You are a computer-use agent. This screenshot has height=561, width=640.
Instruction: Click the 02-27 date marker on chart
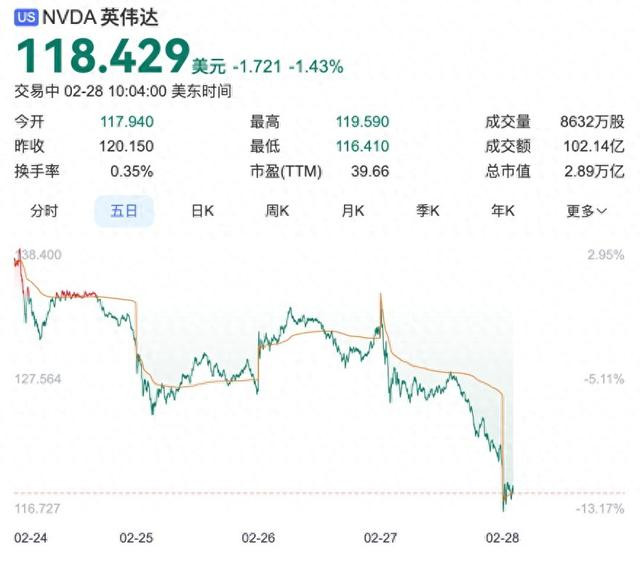coord(380,538)
